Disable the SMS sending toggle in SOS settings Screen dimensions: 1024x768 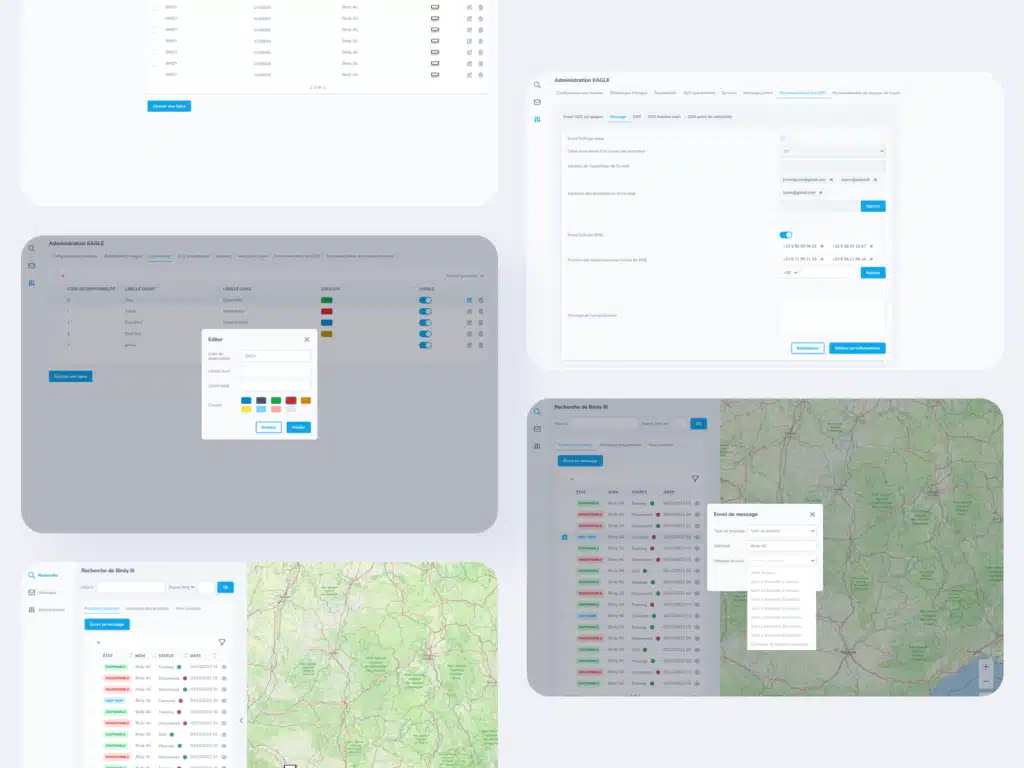[x=786, y=234]
